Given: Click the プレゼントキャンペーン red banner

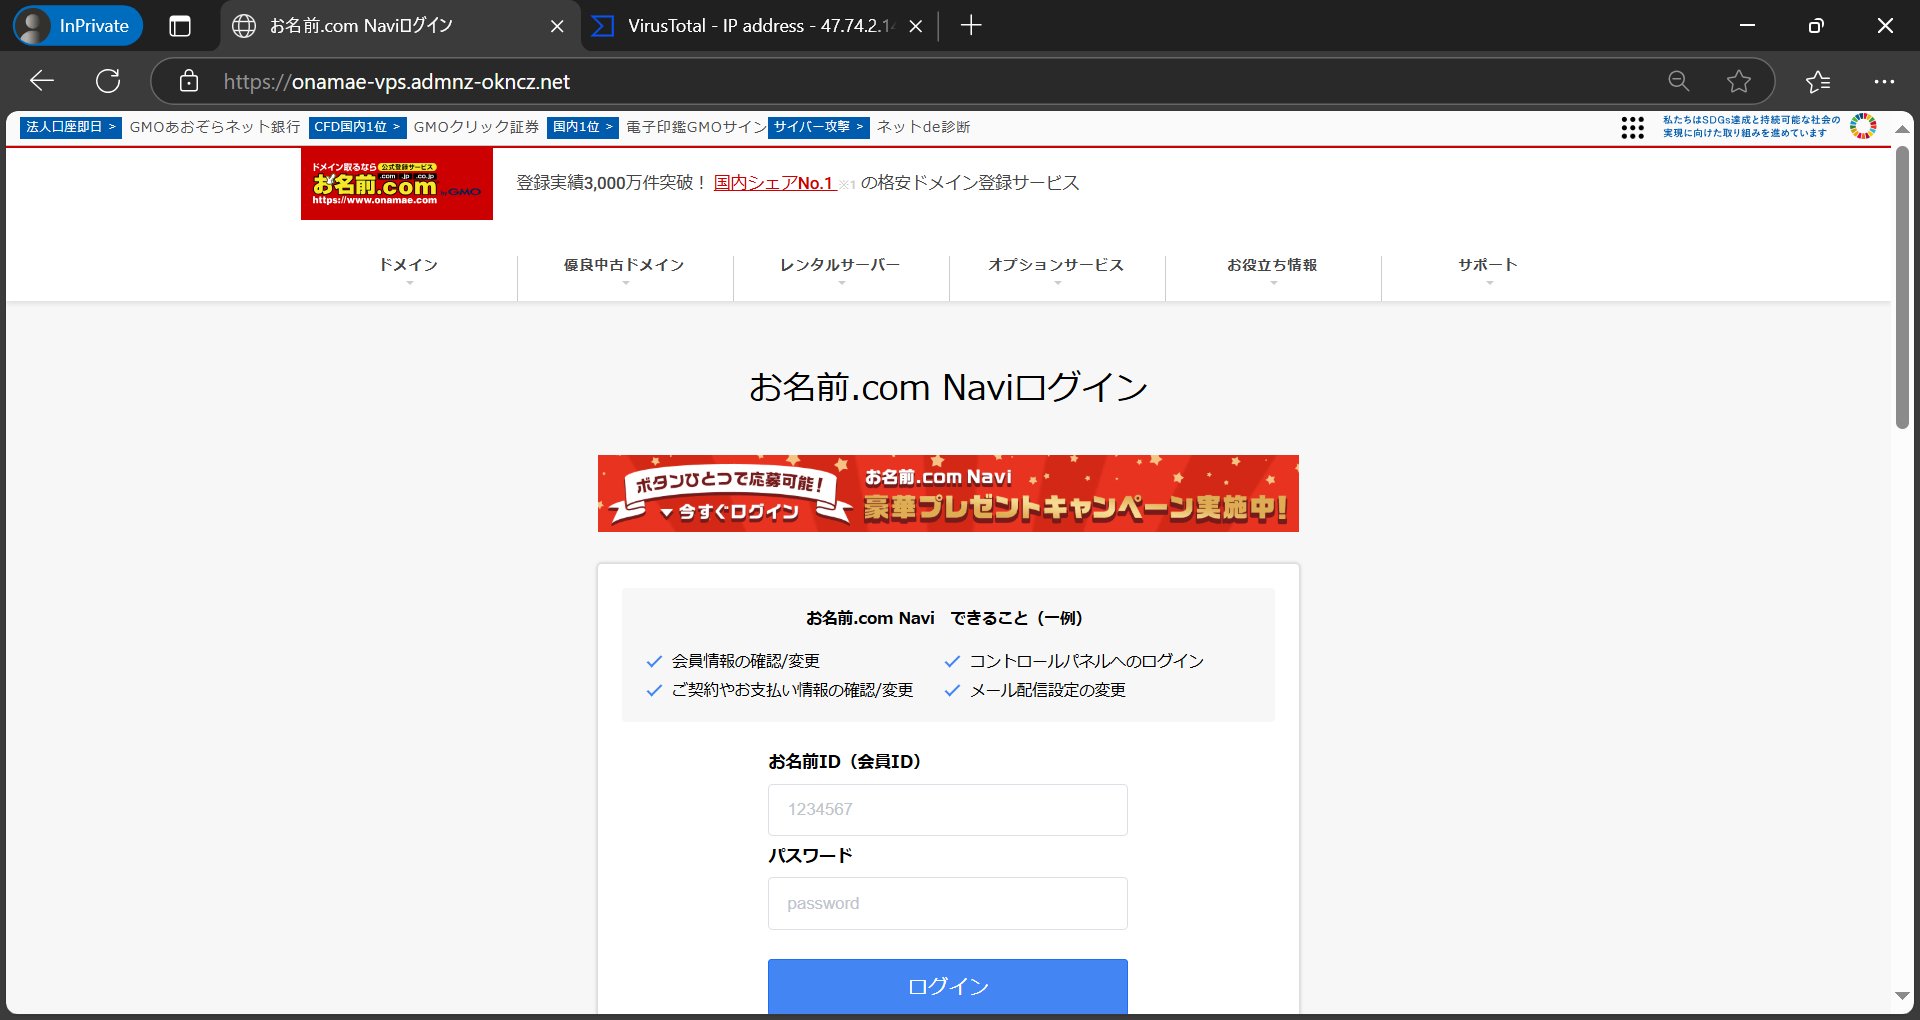Looking at the screenshot, I should click(948, 493).
